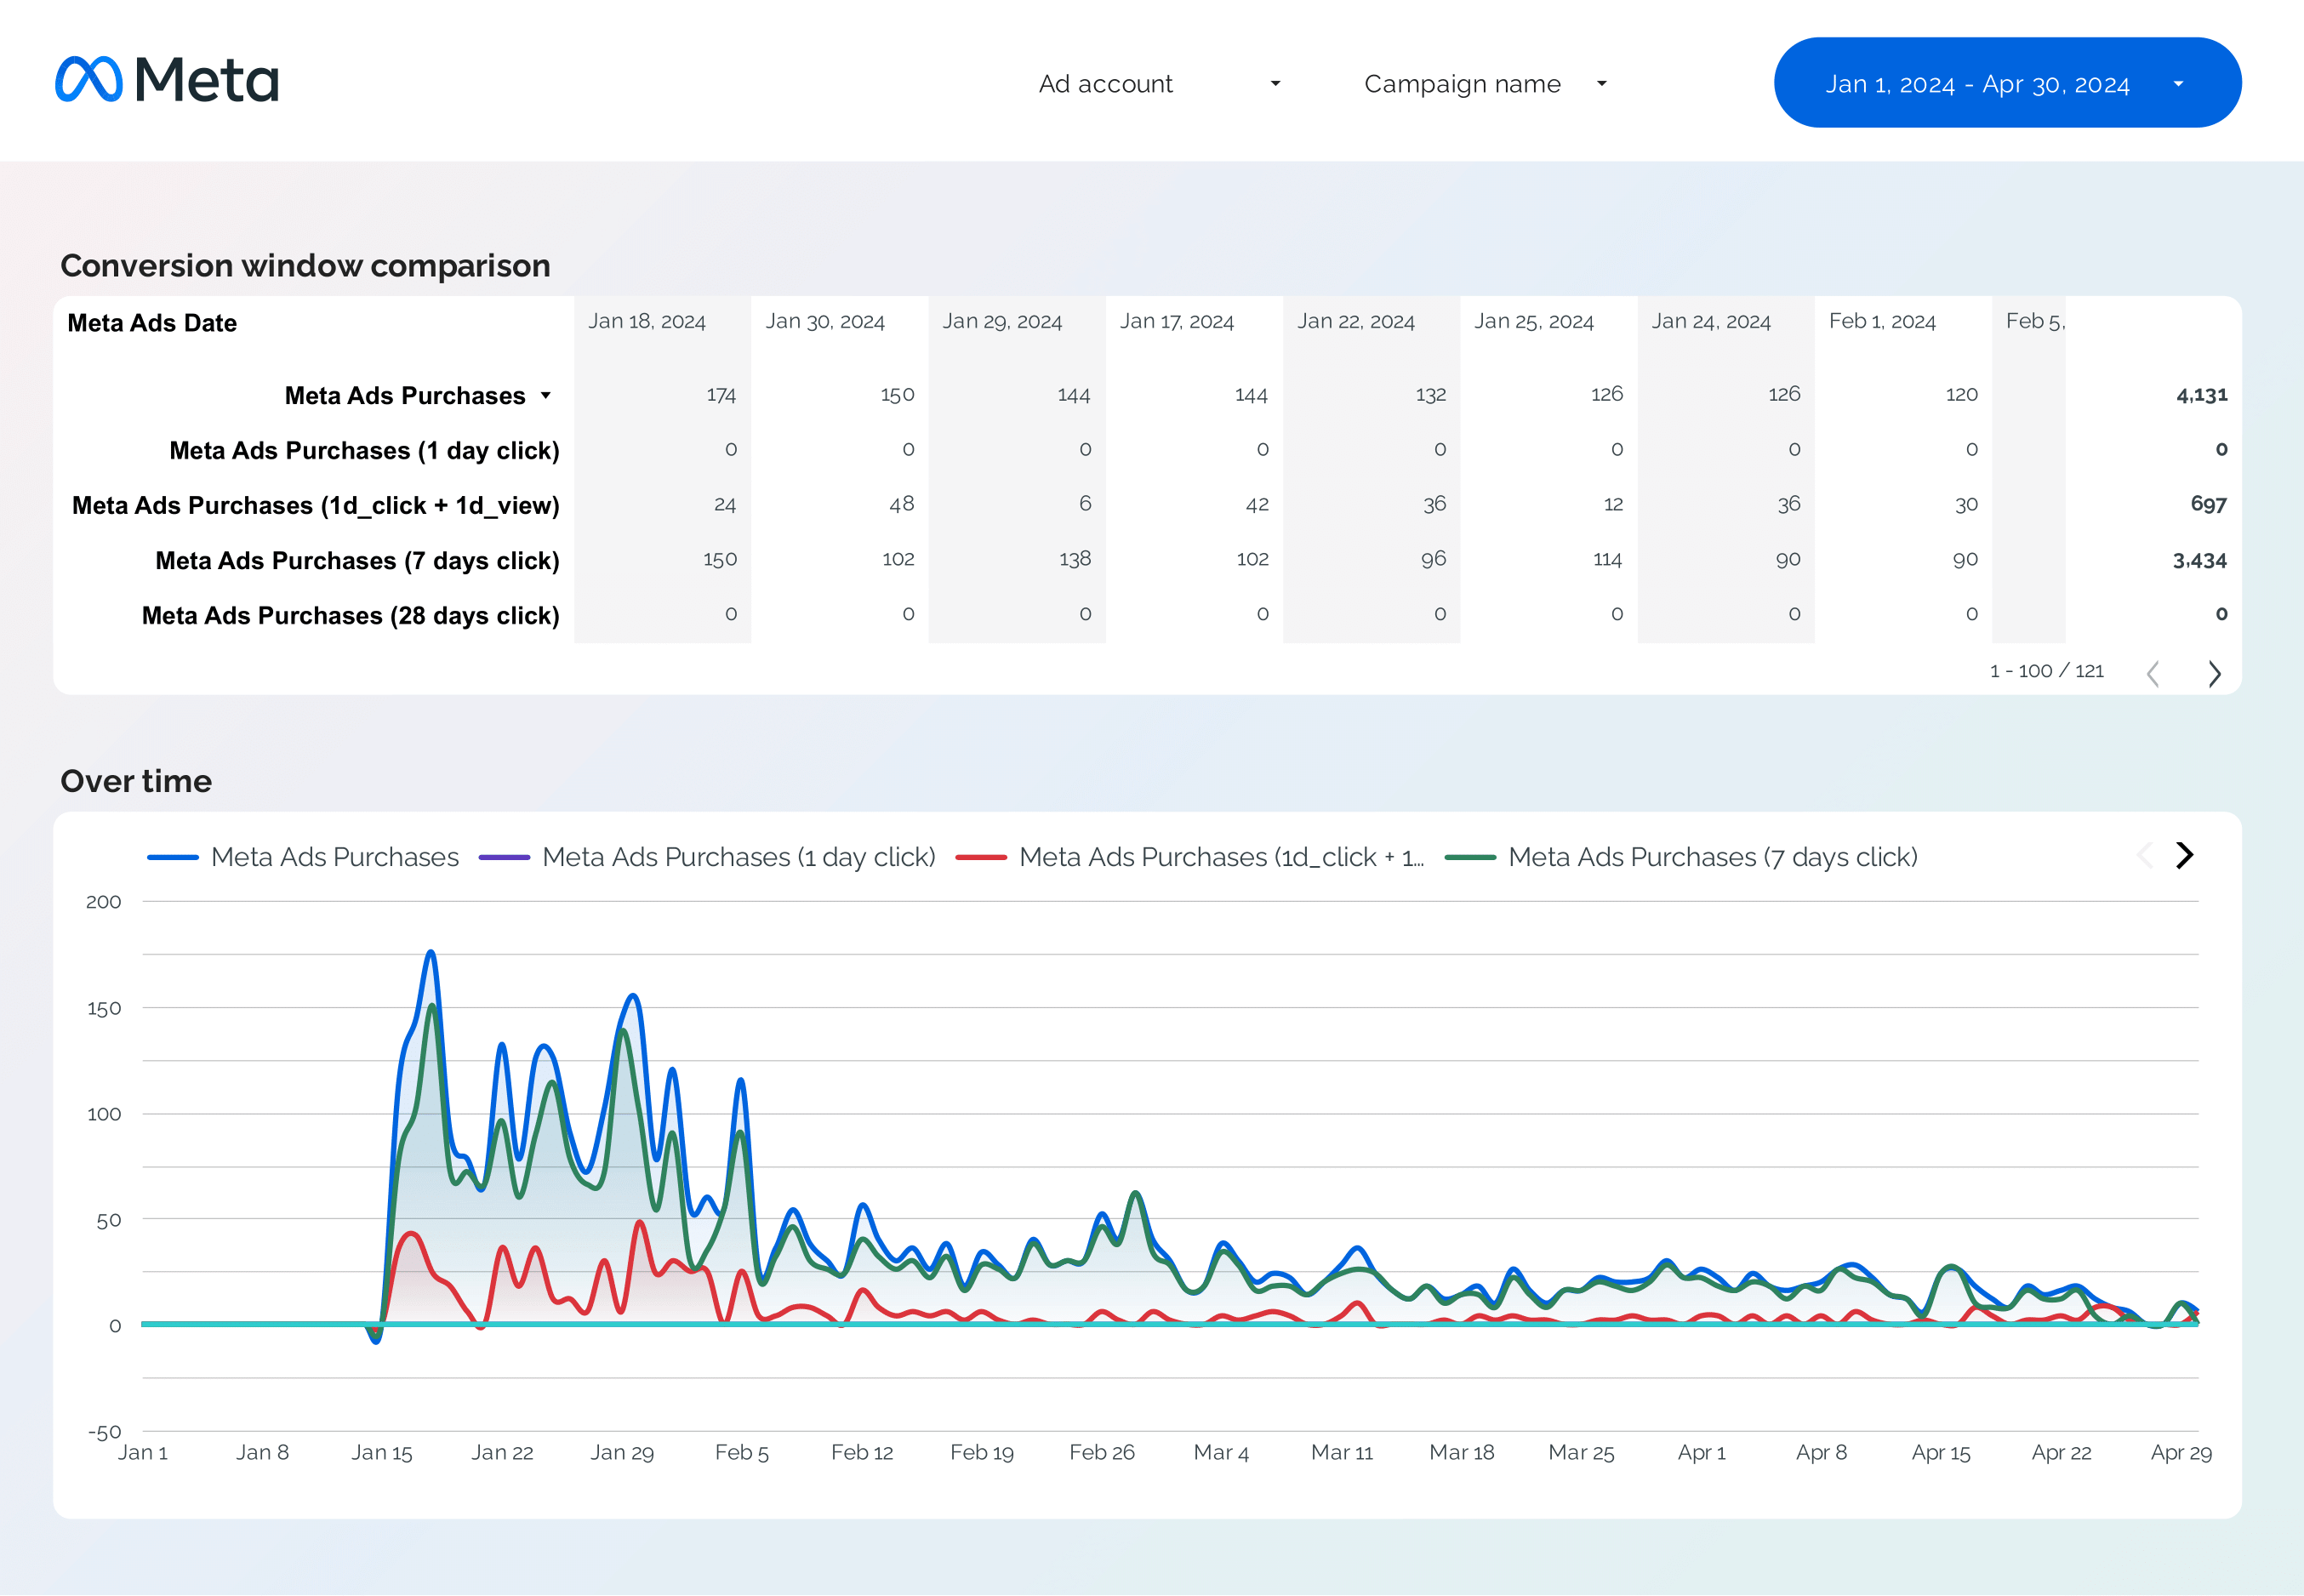Select the Jan 18, 2024 column header
This screenshot has height=1596, width=2304.
[x=647, y=321]
